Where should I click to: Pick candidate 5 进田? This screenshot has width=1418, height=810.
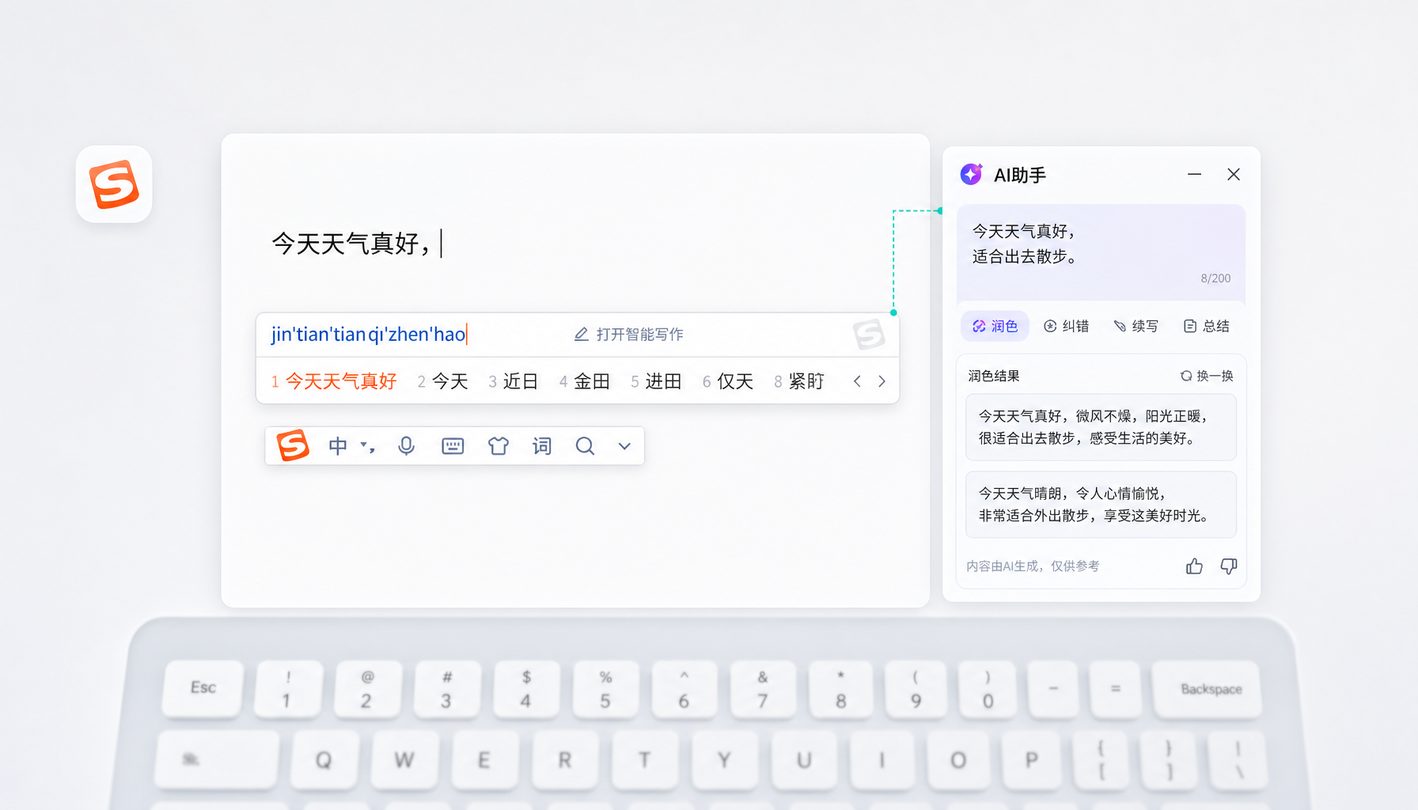656,381
